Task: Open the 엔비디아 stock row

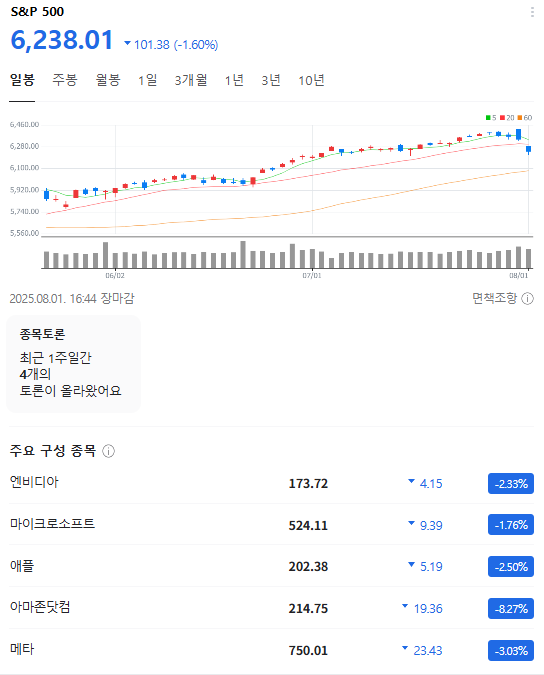Action: 272,483
